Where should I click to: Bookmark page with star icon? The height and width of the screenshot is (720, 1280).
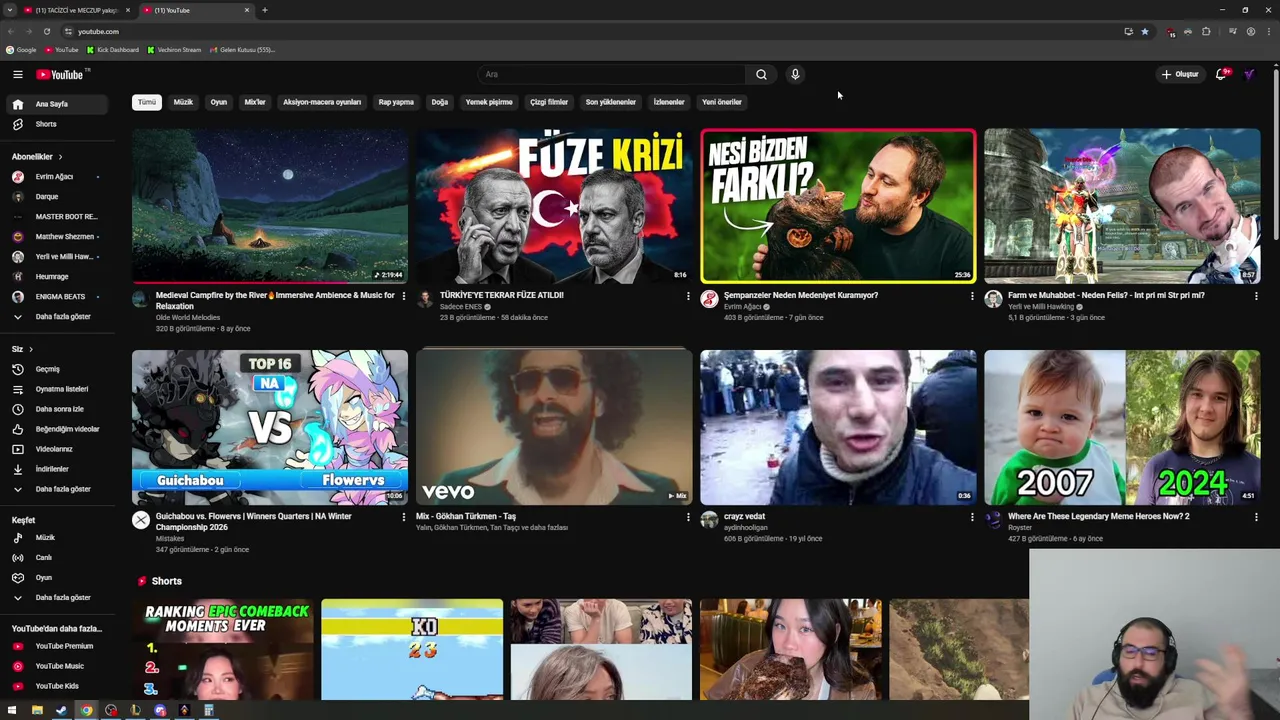(1145, 31)
